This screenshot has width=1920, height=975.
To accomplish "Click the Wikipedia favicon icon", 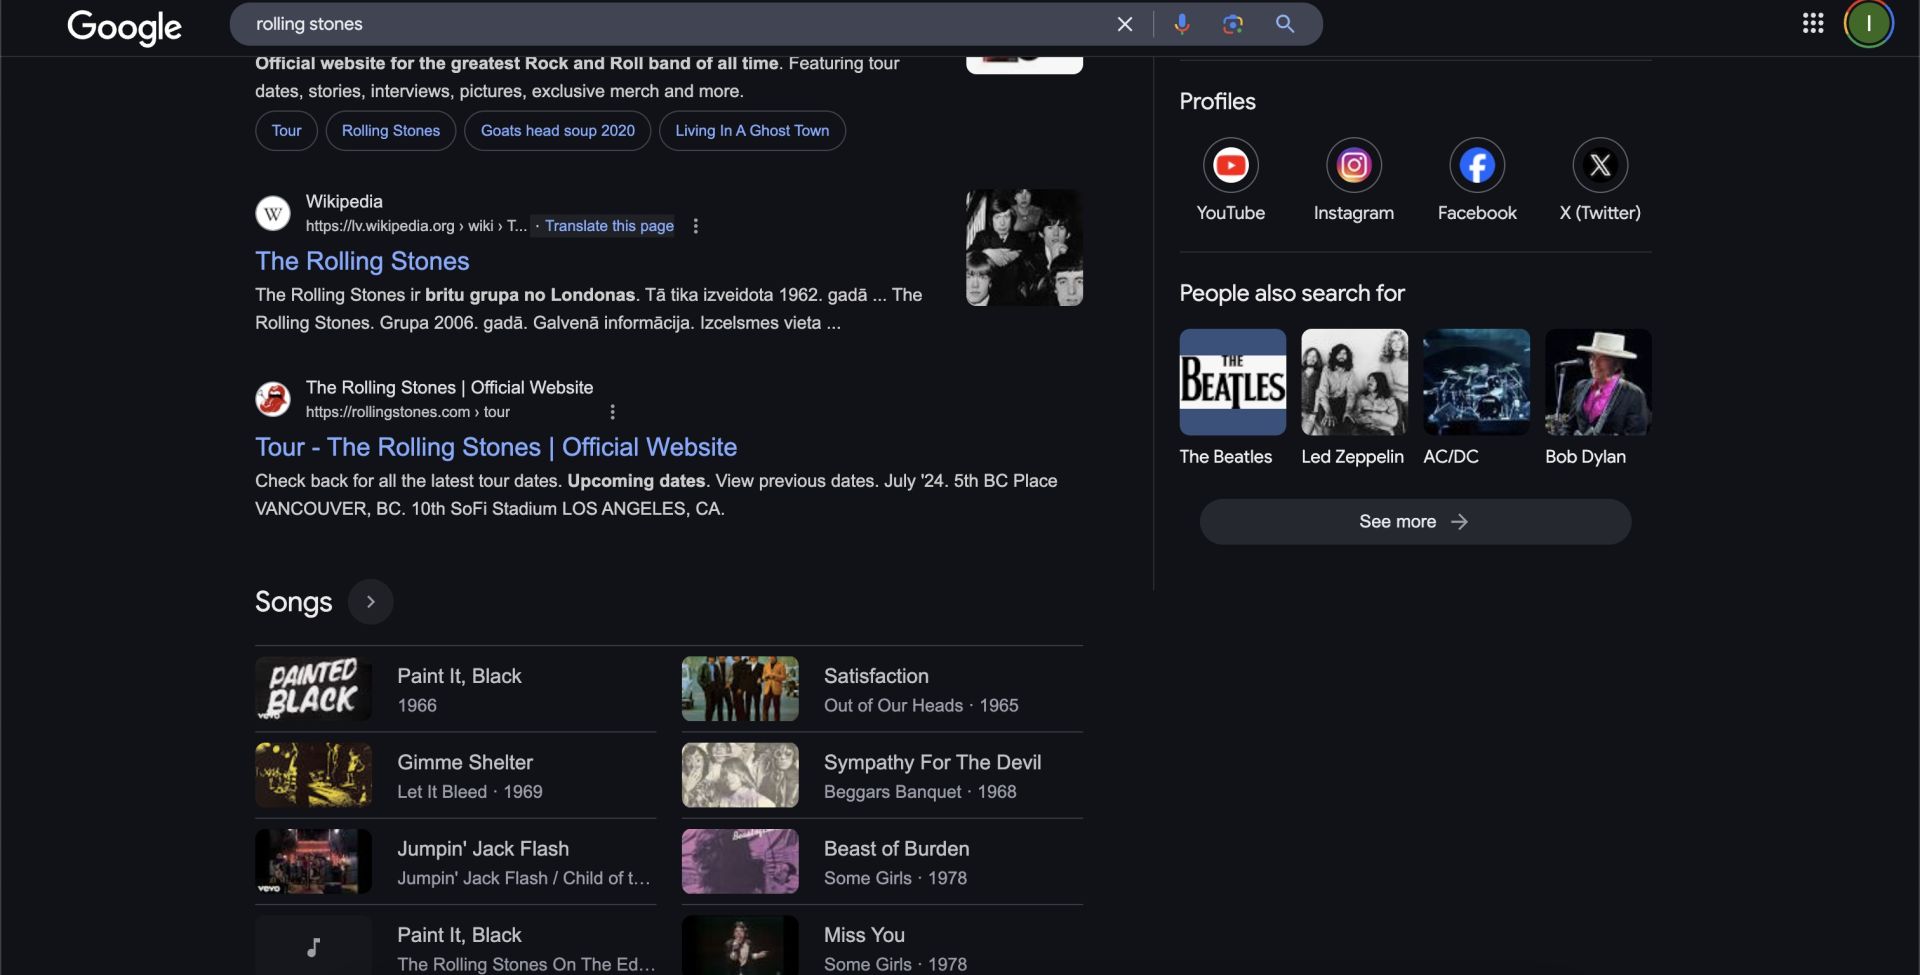I will pyautogui.click(x=273, y=213).
